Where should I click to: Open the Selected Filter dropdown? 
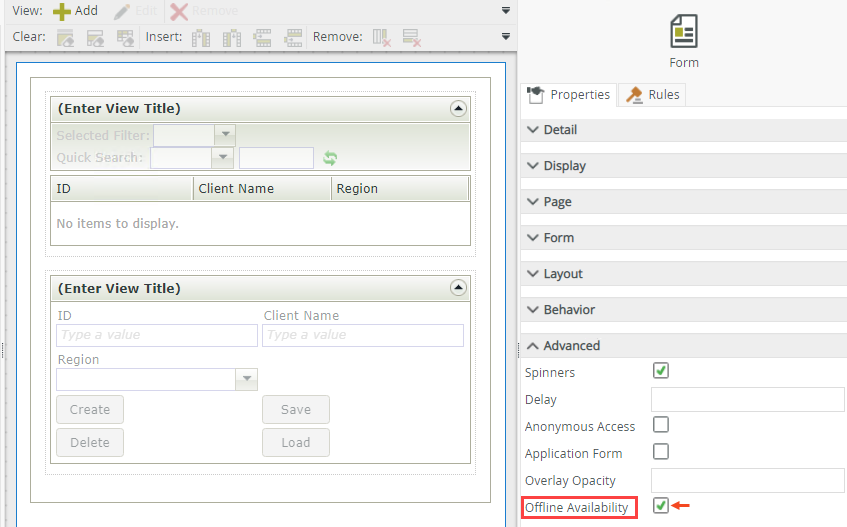225,135
